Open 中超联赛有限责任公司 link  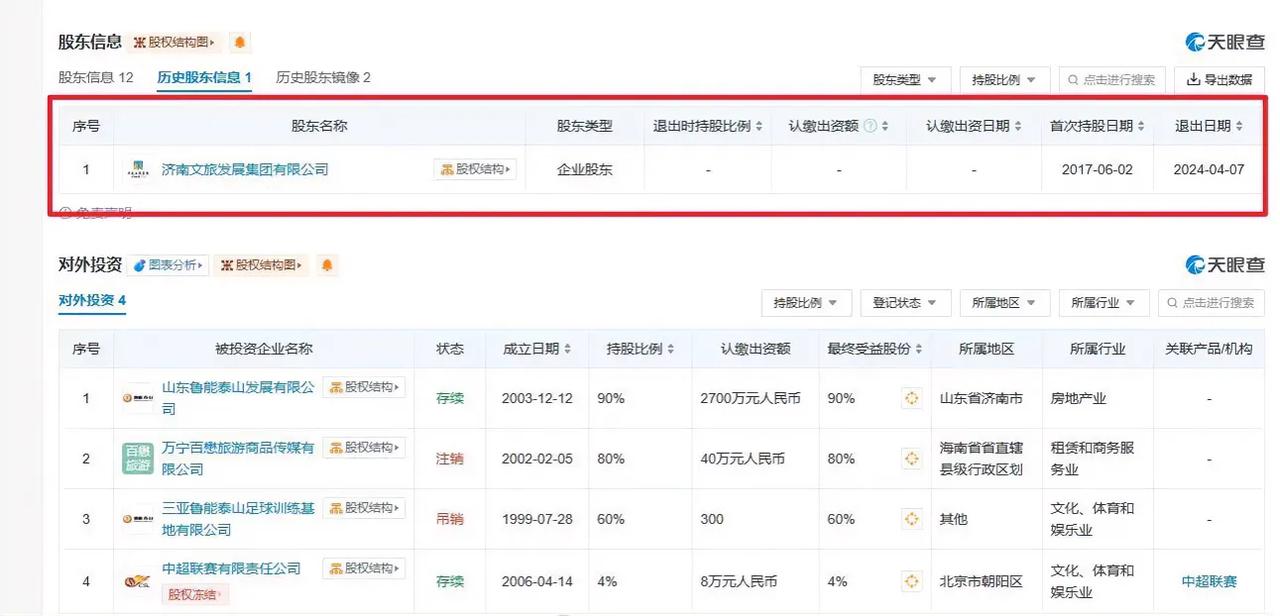(x=231, y=568)
